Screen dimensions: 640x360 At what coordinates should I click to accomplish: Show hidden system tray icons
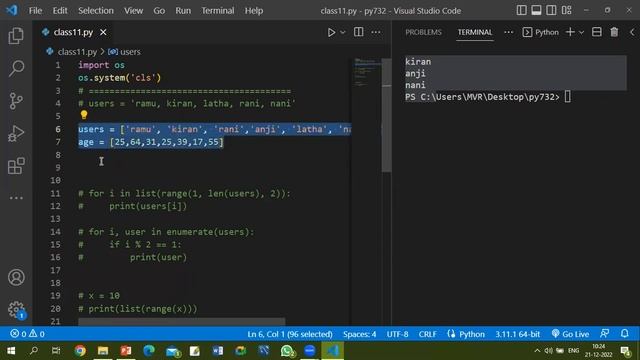pyautogui.click(x=537, y=351)
